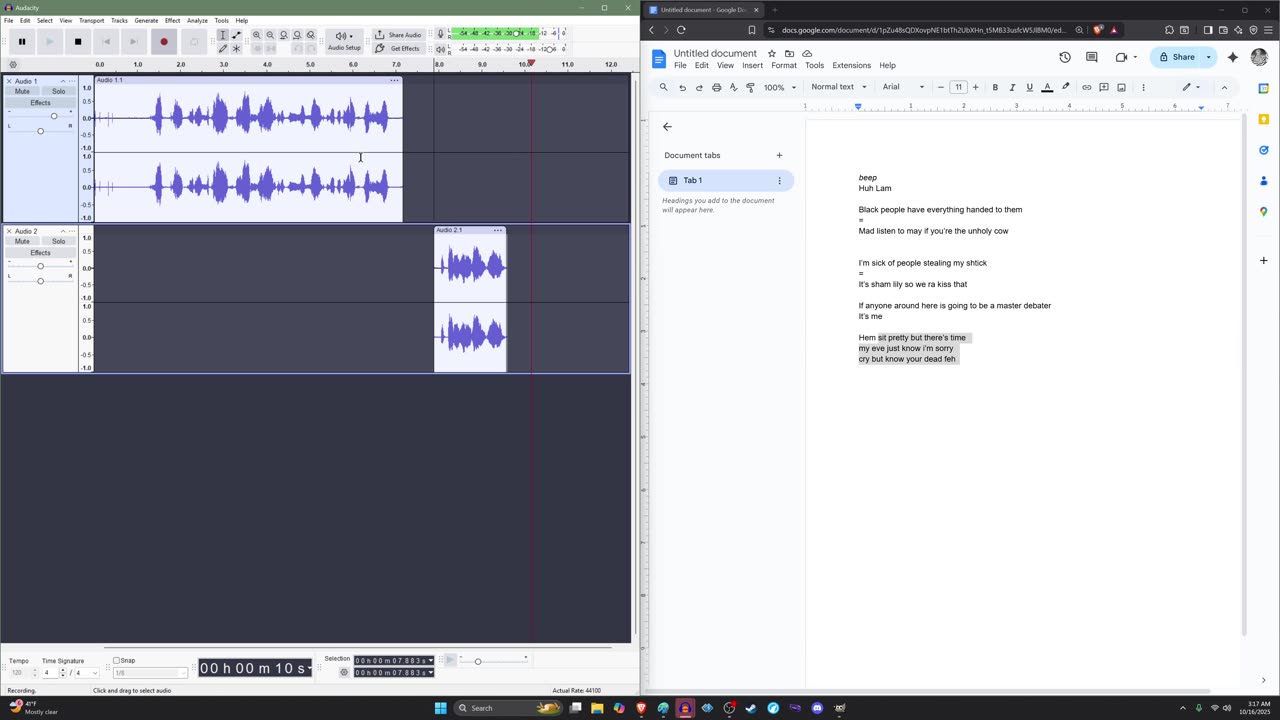1280x720 pixels.
Task: Open Google Docs comments panel
Action: (1092, 57)
